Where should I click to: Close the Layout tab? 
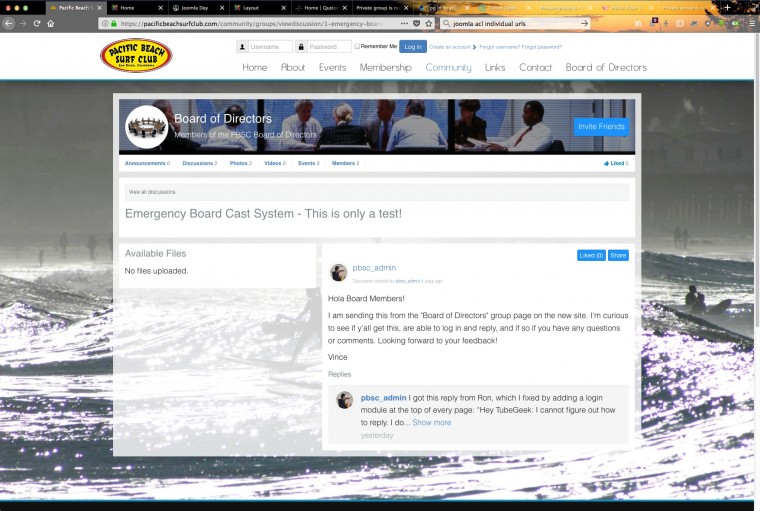[283, 8]
